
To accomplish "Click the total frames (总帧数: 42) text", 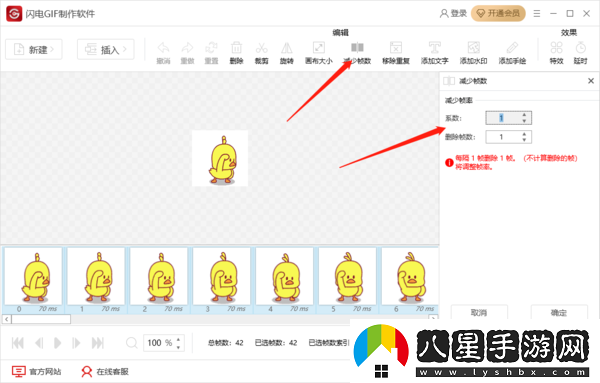I will (x=225, y=343).
